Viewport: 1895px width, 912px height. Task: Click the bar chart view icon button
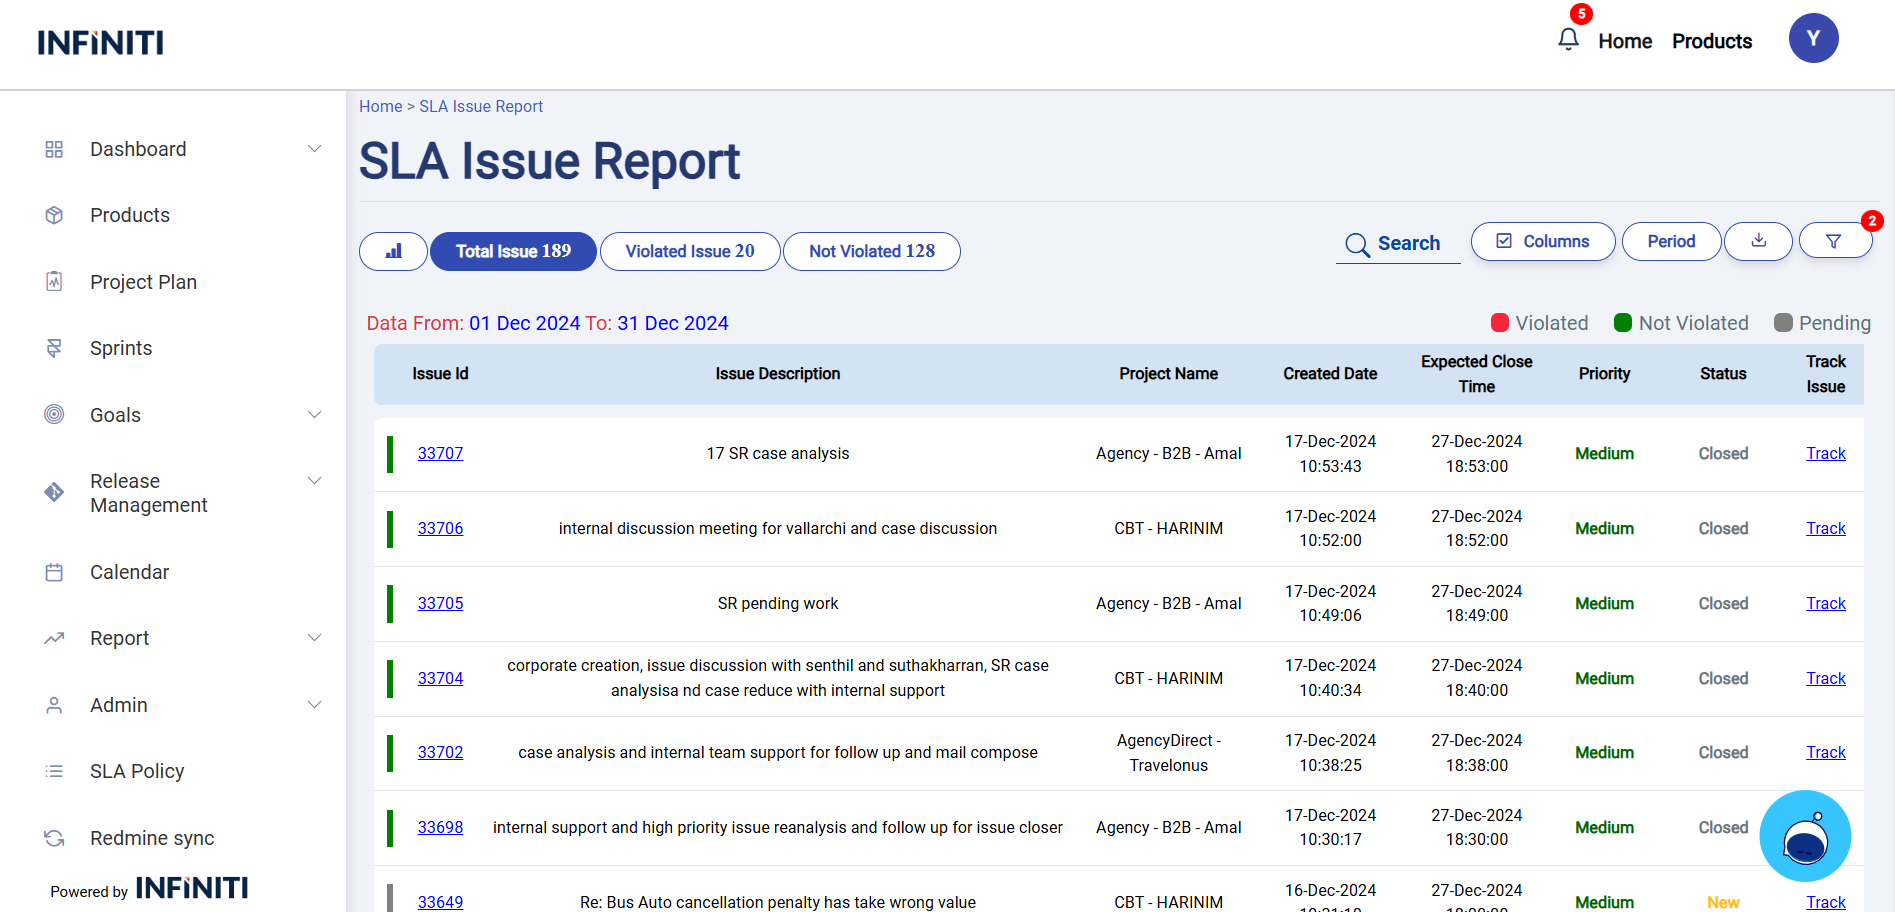click(x=393, y=251)
